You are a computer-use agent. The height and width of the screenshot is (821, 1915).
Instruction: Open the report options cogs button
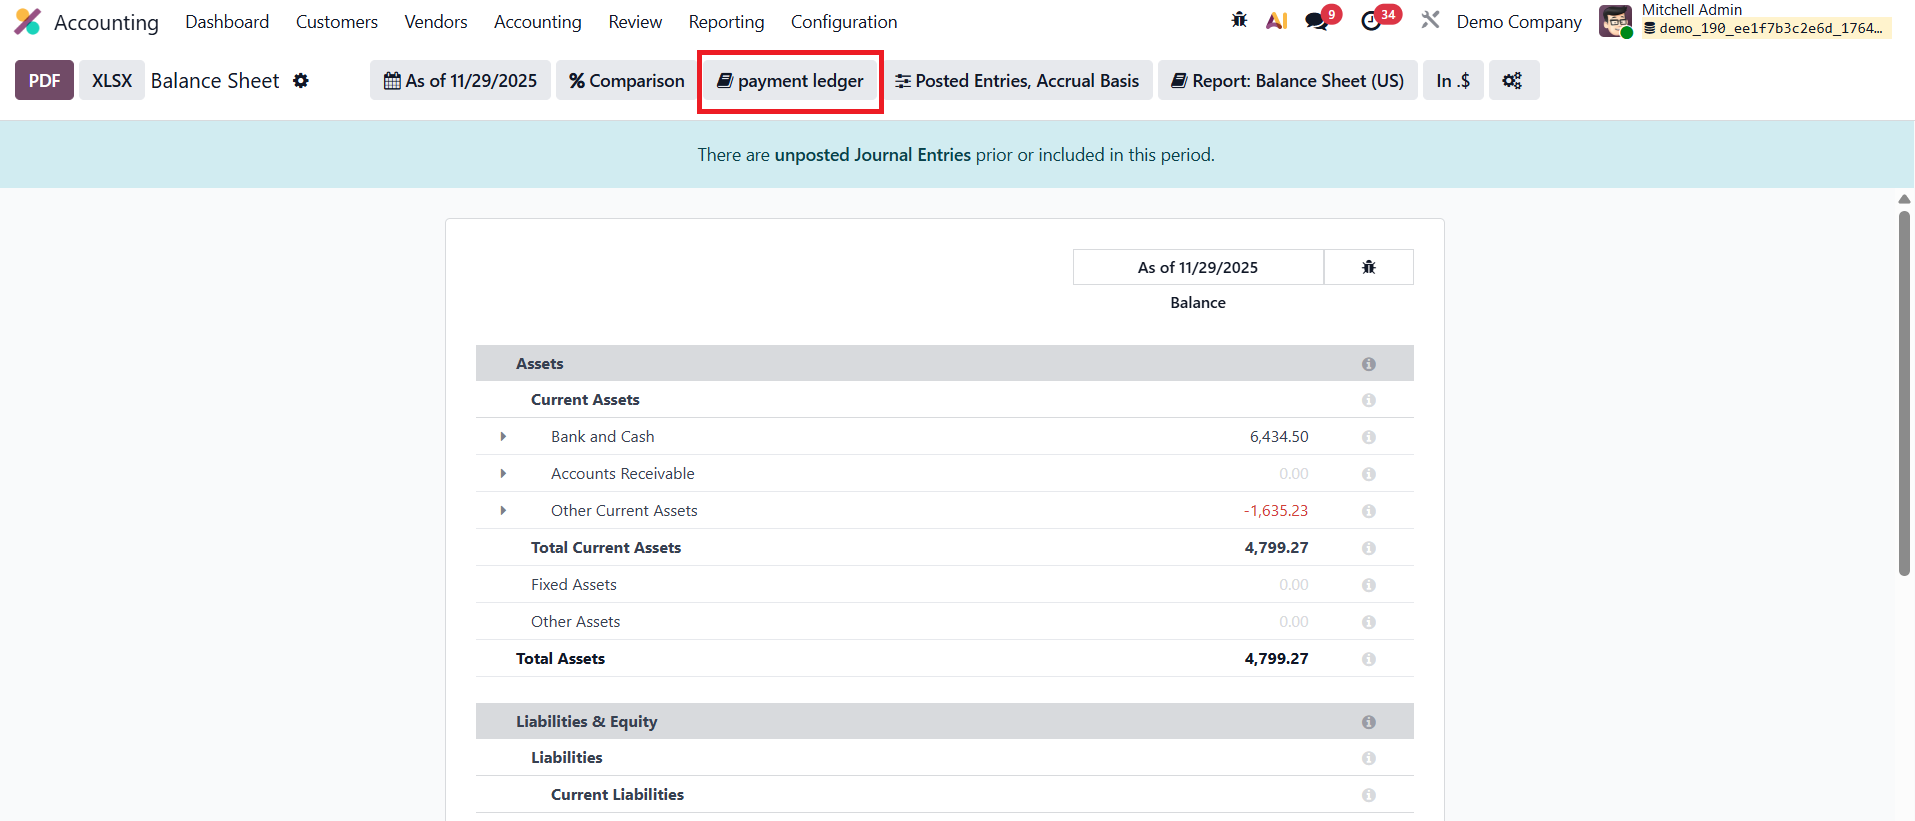1513,81
